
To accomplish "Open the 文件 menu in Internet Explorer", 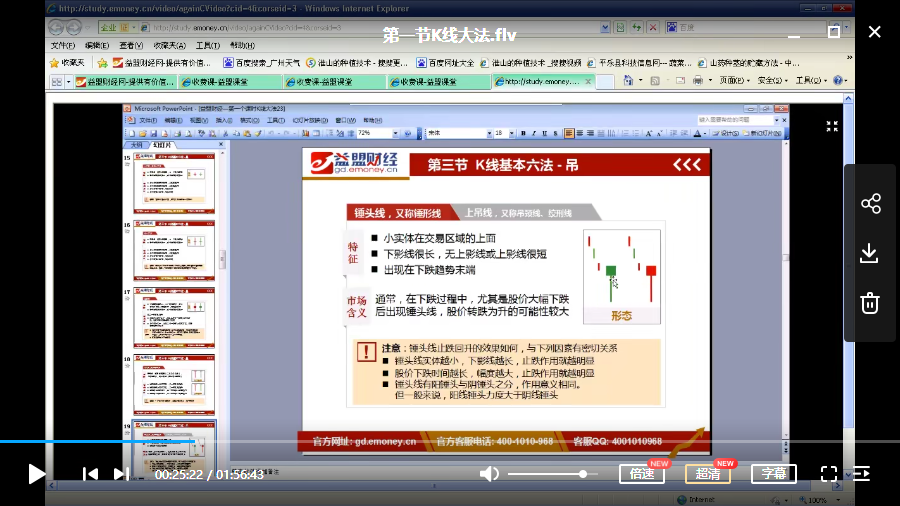I will pos(62,46).
